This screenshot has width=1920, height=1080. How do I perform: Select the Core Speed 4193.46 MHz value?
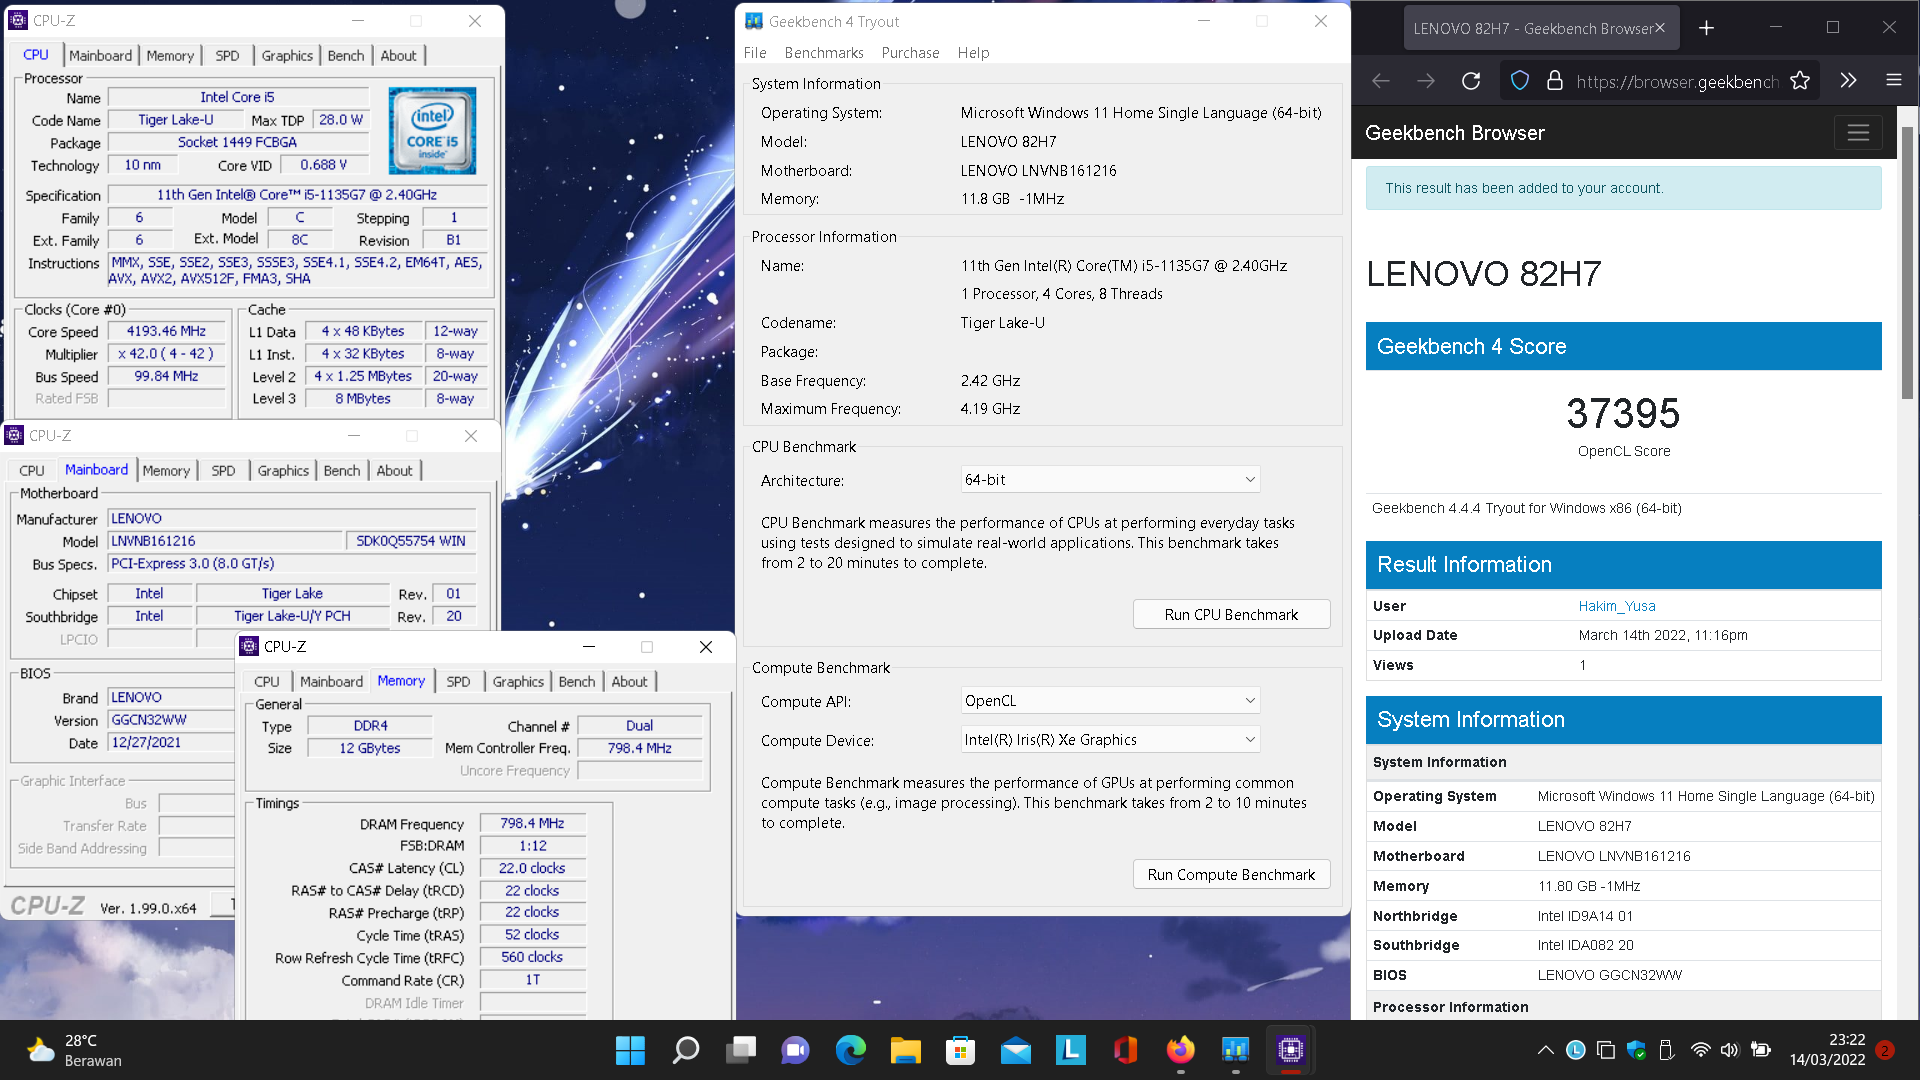click(x=166, y=331)
